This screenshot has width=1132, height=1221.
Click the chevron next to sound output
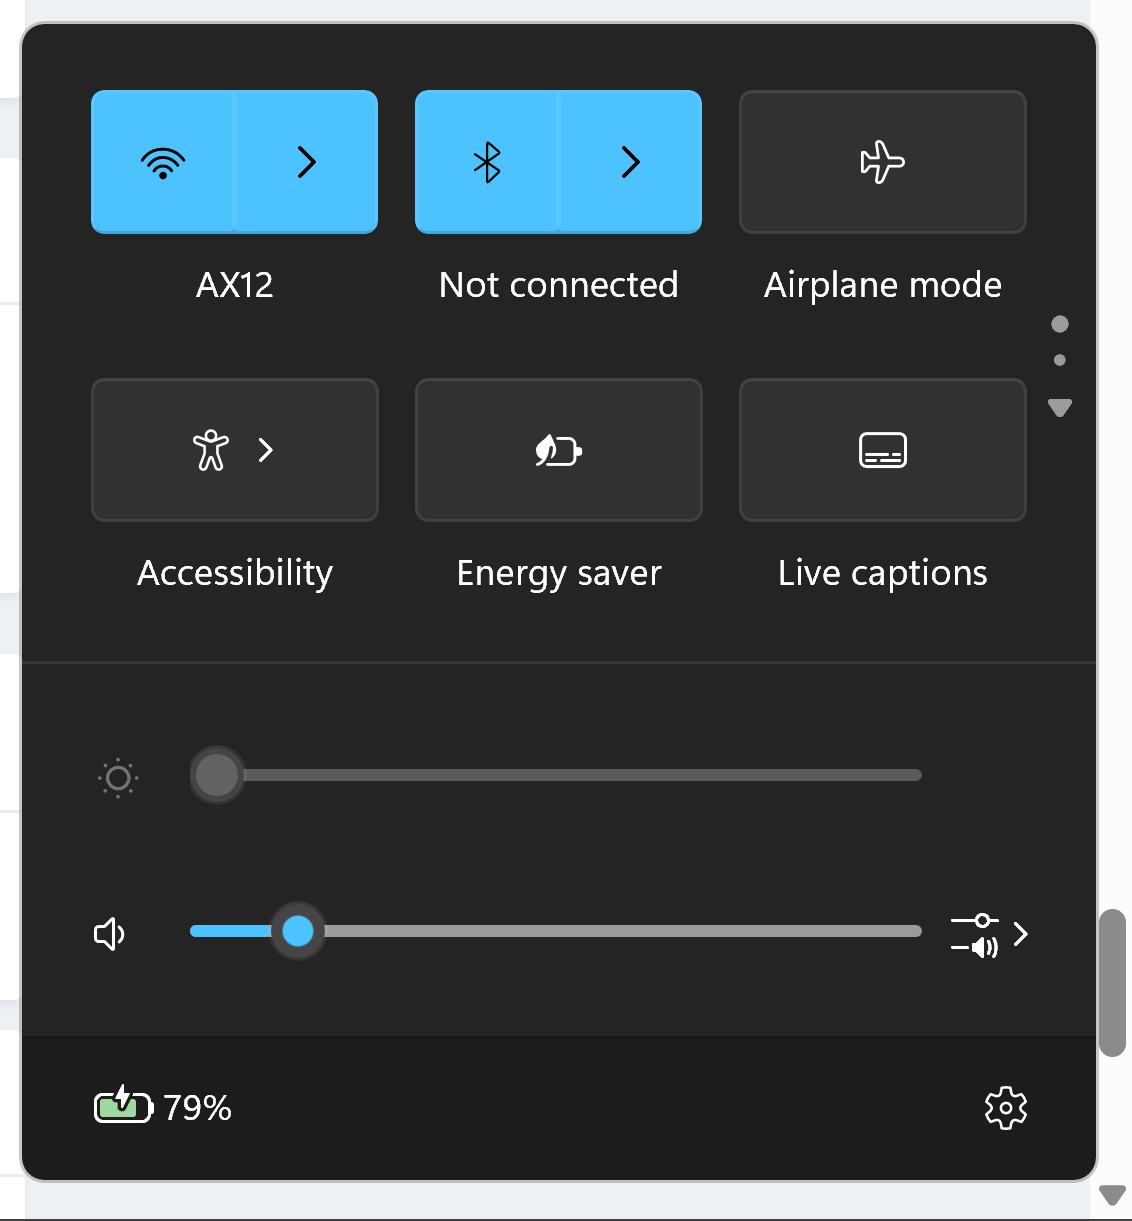pyautogui.click(x=1020, y=934)
